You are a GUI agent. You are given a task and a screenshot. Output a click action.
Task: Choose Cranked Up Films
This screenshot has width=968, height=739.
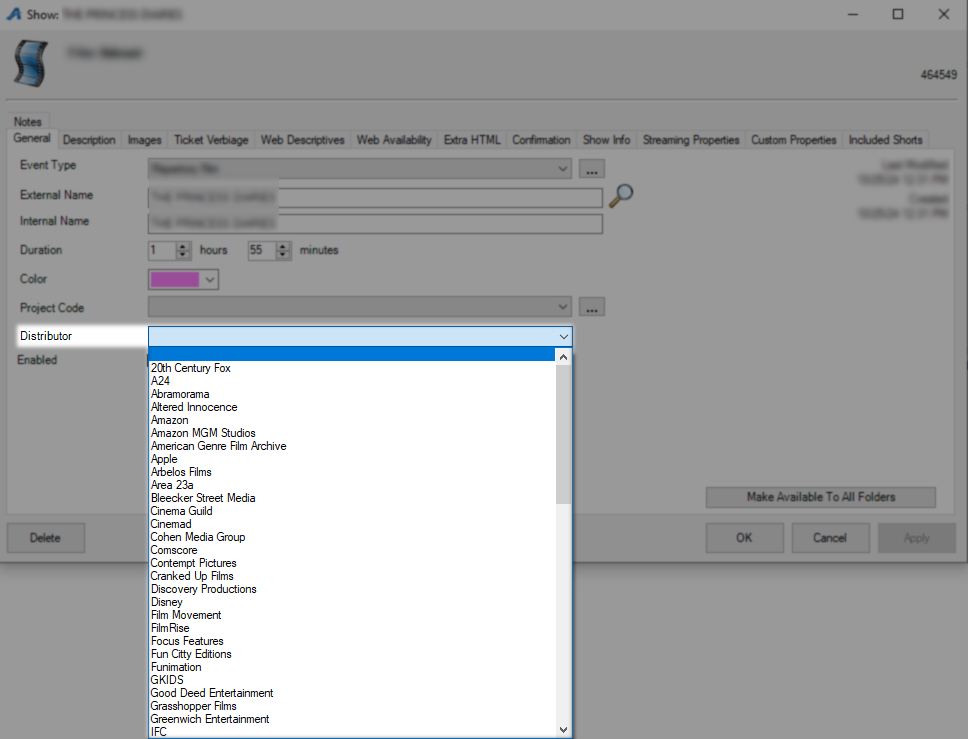[352, 576]
